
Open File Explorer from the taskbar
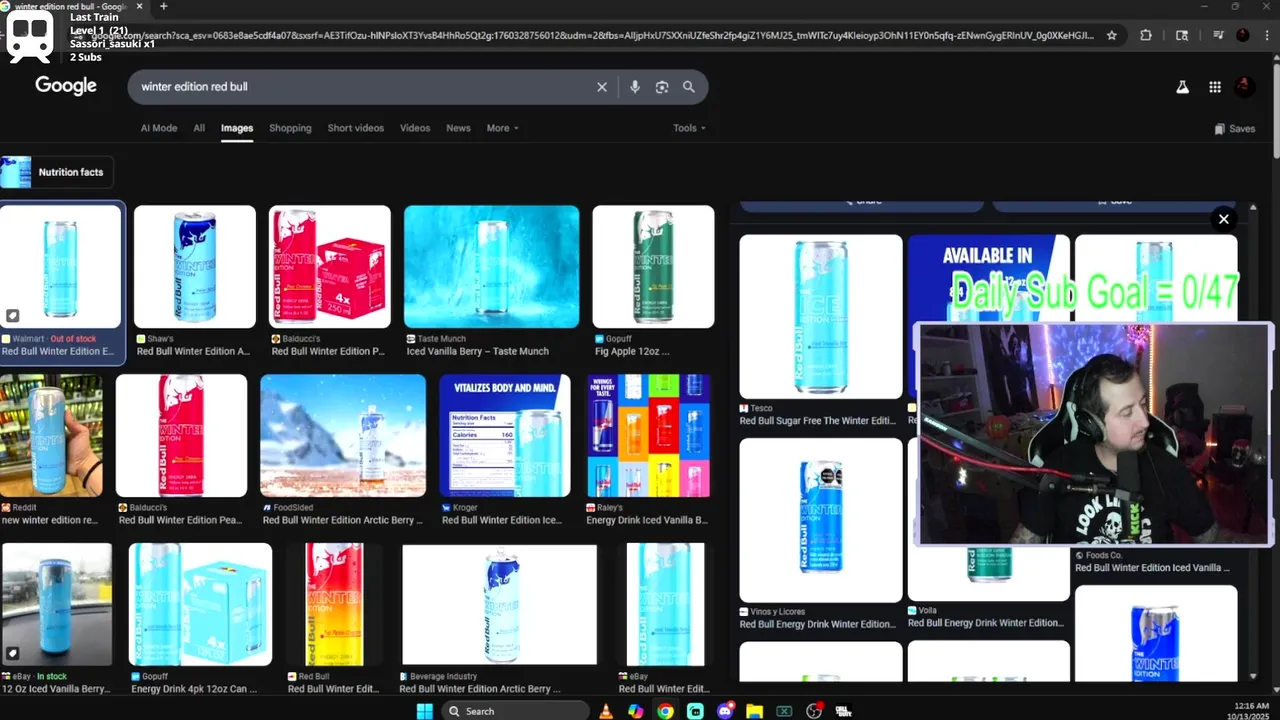click(755, 711)
